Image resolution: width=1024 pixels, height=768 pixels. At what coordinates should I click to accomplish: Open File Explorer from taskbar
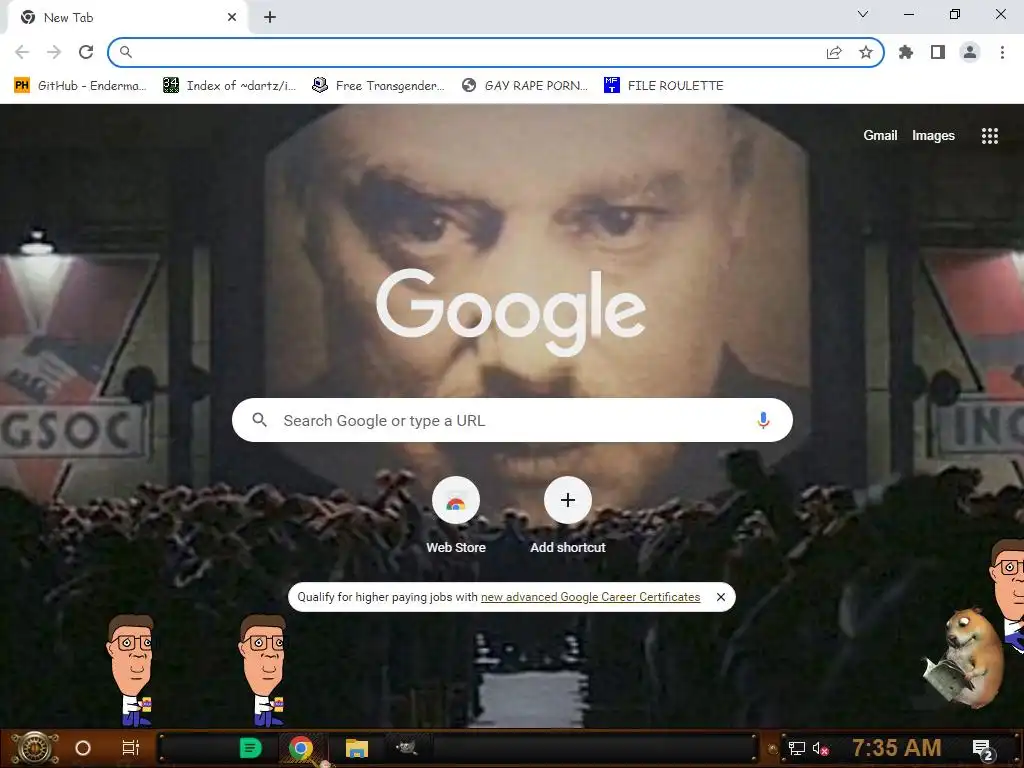pyautogui.click(x=357, y=748)
